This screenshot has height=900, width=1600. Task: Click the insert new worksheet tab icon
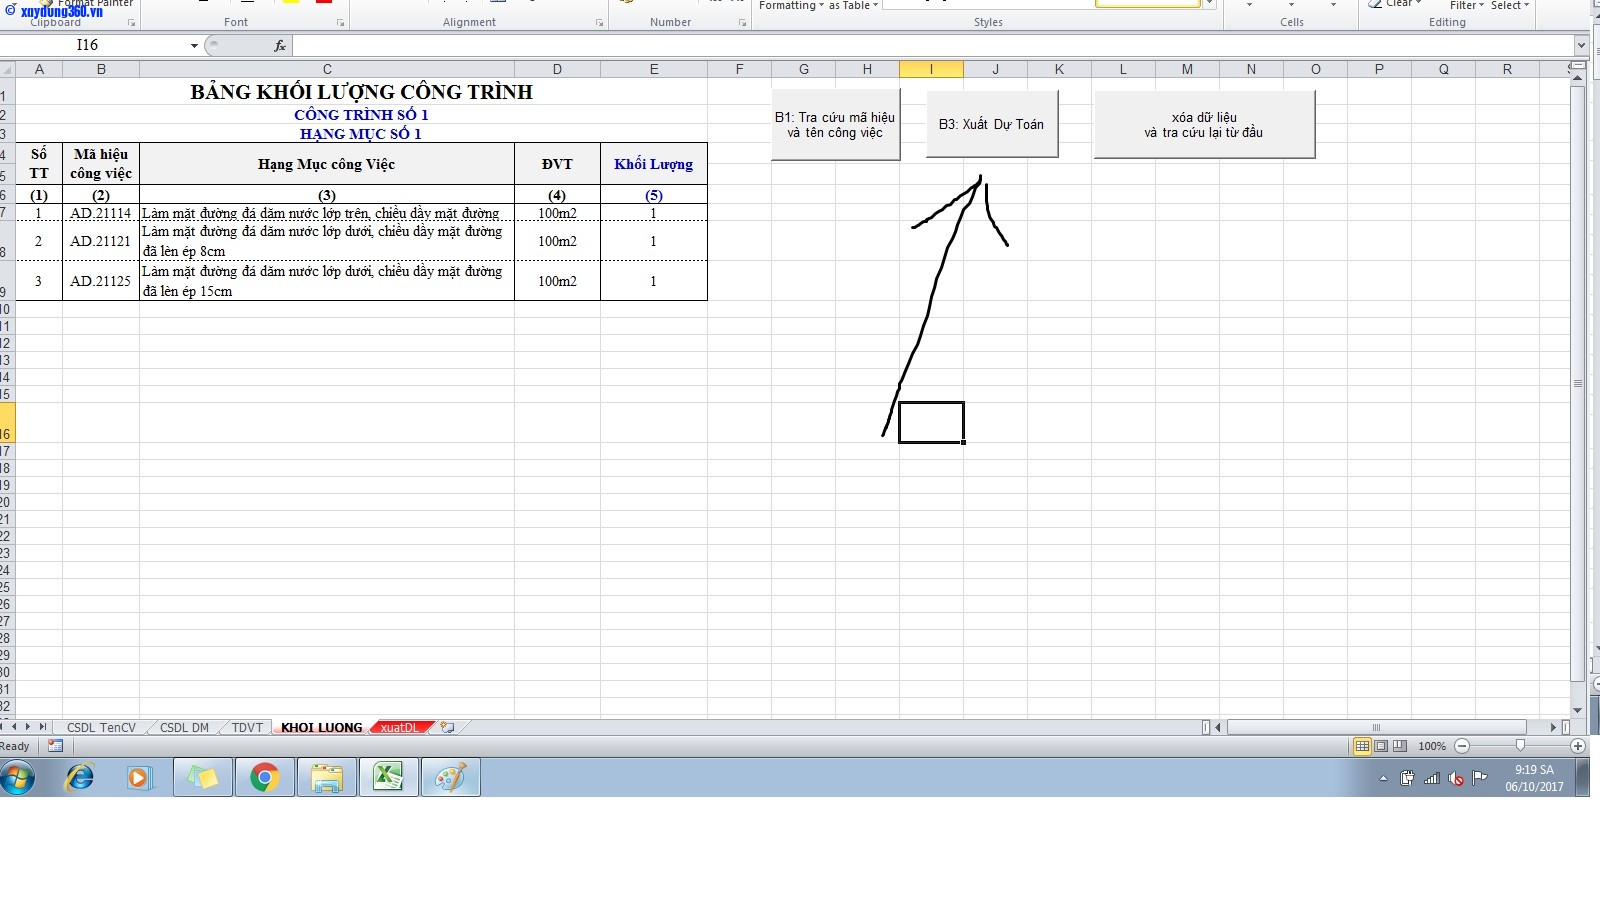coord(448,728)
